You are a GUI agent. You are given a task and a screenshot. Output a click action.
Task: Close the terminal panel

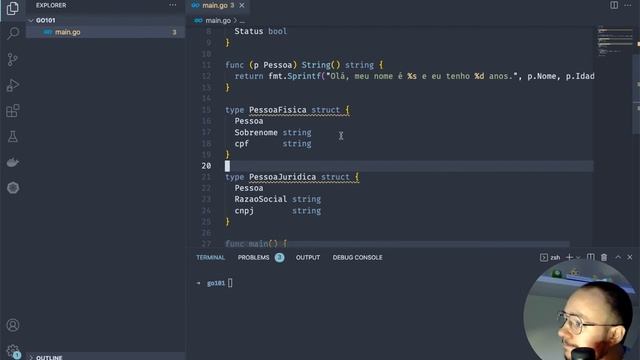coord(630,257)
